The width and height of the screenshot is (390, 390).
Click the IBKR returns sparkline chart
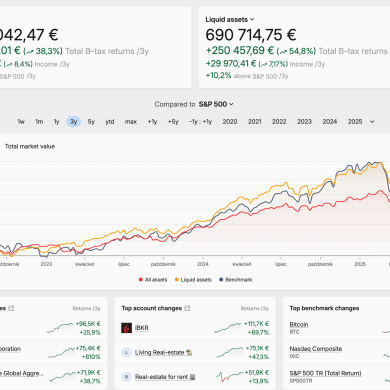[x=227, y=328]
